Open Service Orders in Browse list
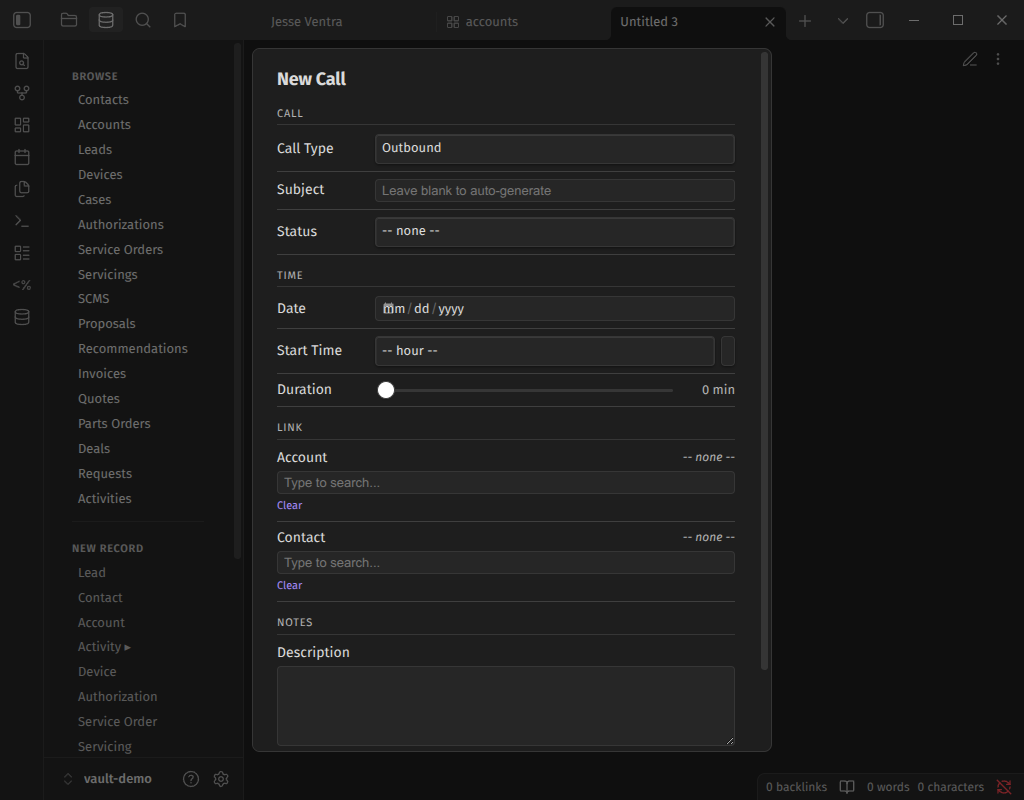This screenshot has width=1024, height=800. pyautogui.click(x=120, y=249)
